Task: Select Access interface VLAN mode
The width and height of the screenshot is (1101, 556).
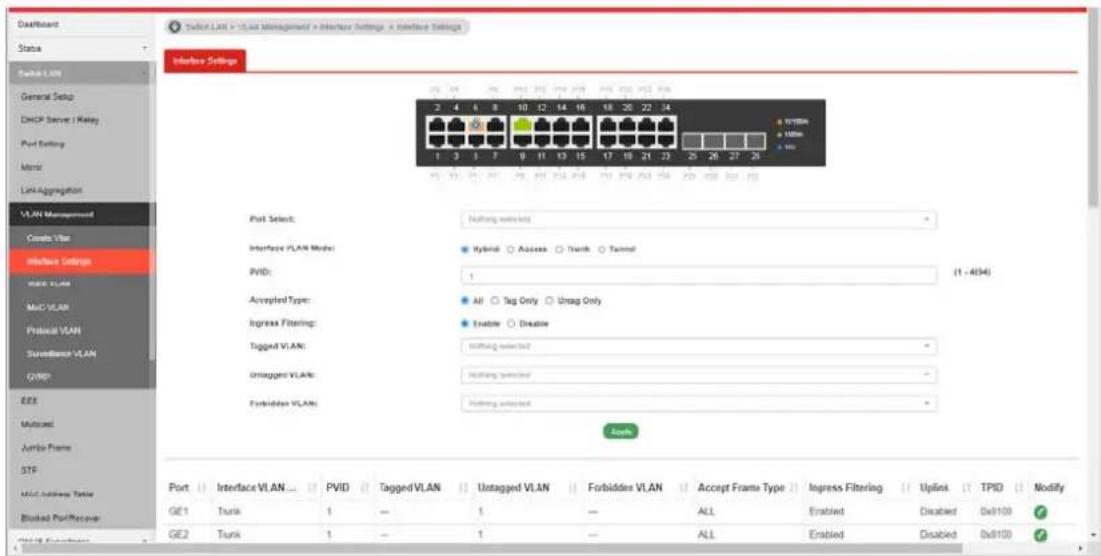Action: [x=511, y=249]
